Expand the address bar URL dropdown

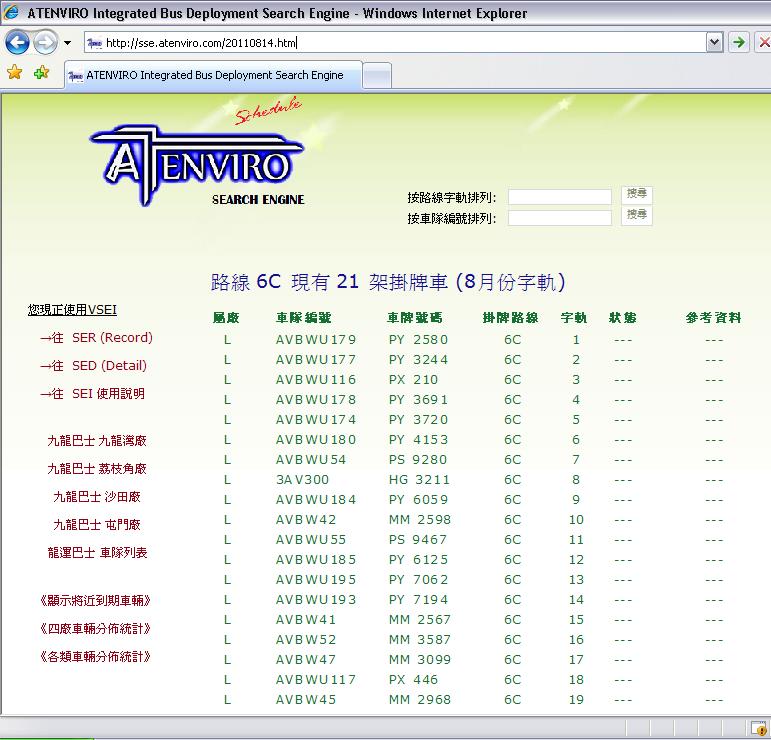[x=714, y=42]
